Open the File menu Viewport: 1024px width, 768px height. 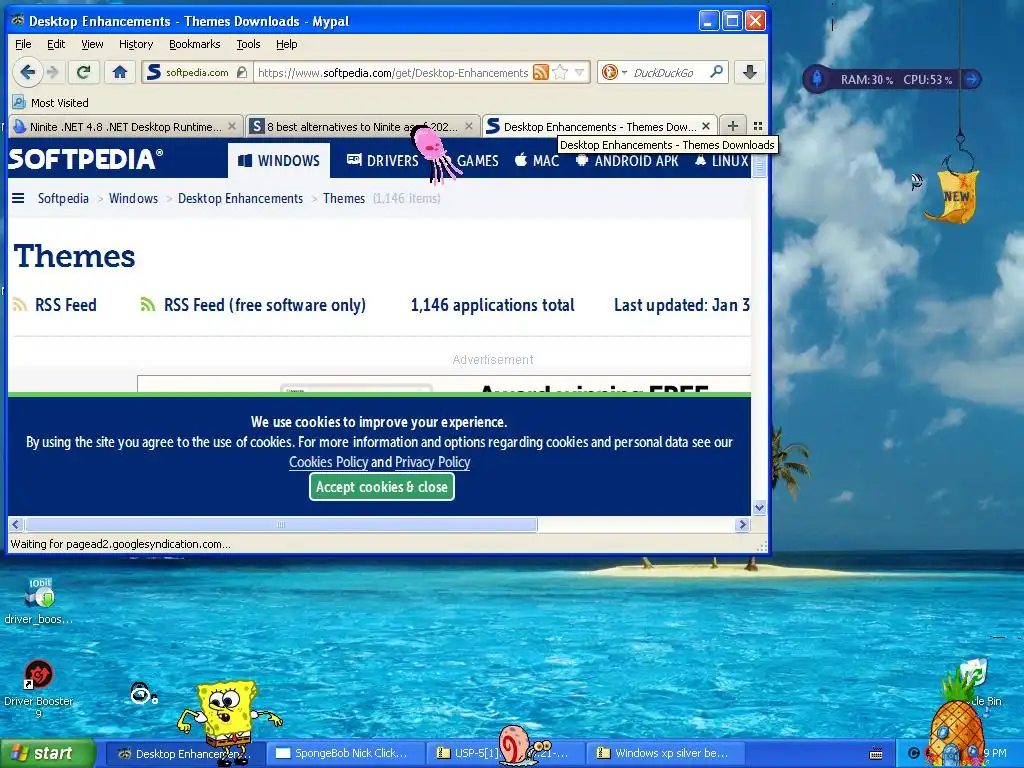(x=23, y=44)
